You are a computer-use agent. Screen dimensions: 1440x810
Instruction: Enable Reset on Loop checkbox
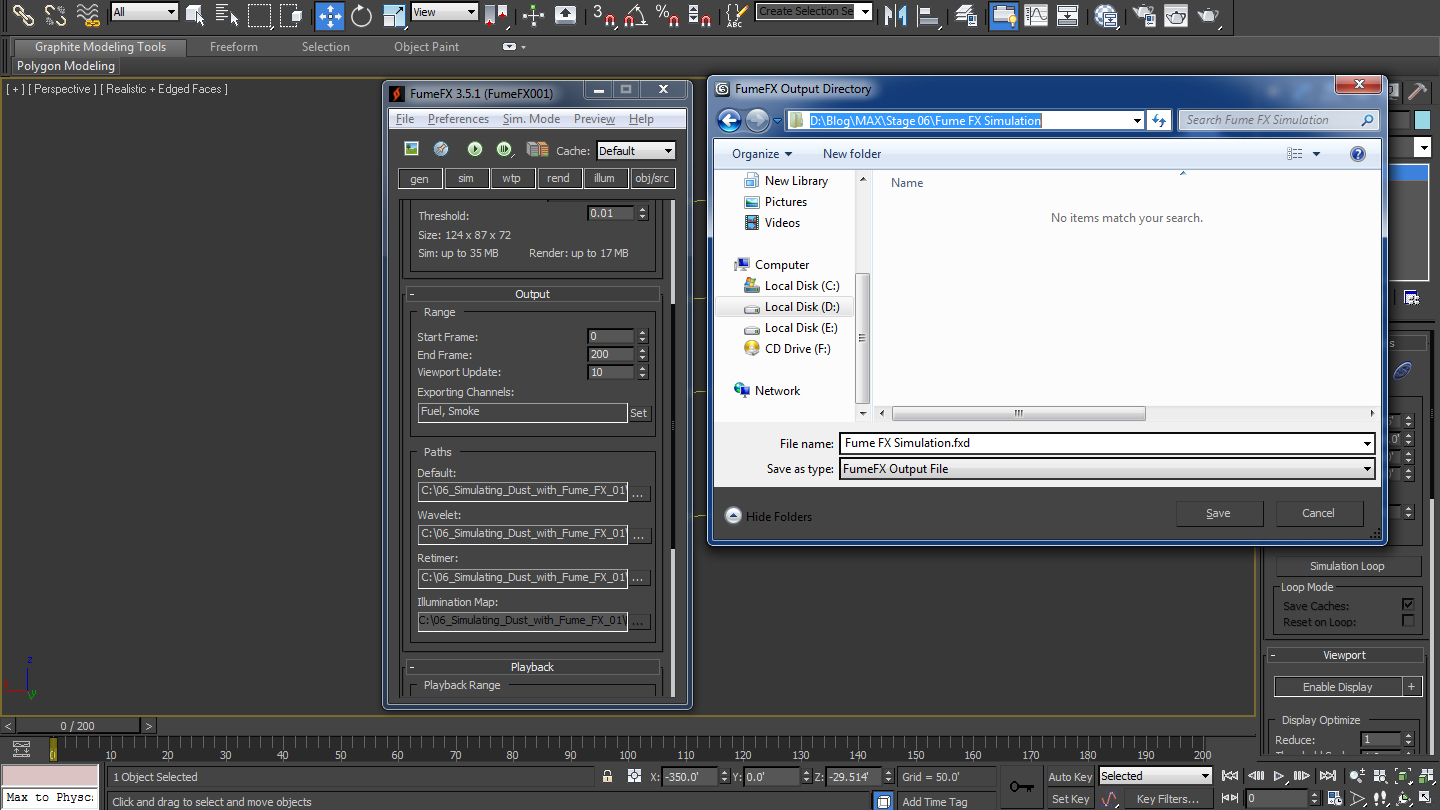tap(1408, 621)
